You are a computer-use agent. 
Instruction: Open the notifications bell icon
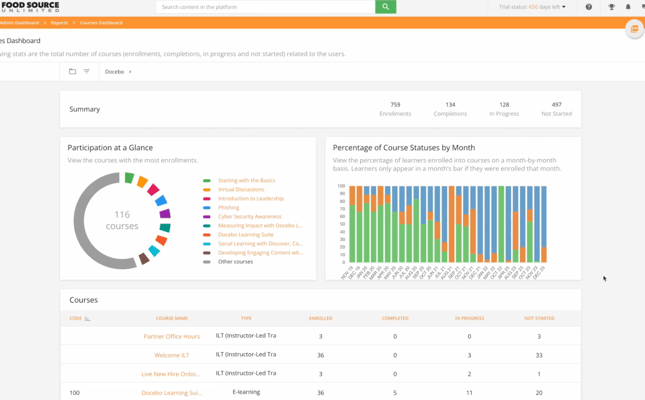(628, 7)
